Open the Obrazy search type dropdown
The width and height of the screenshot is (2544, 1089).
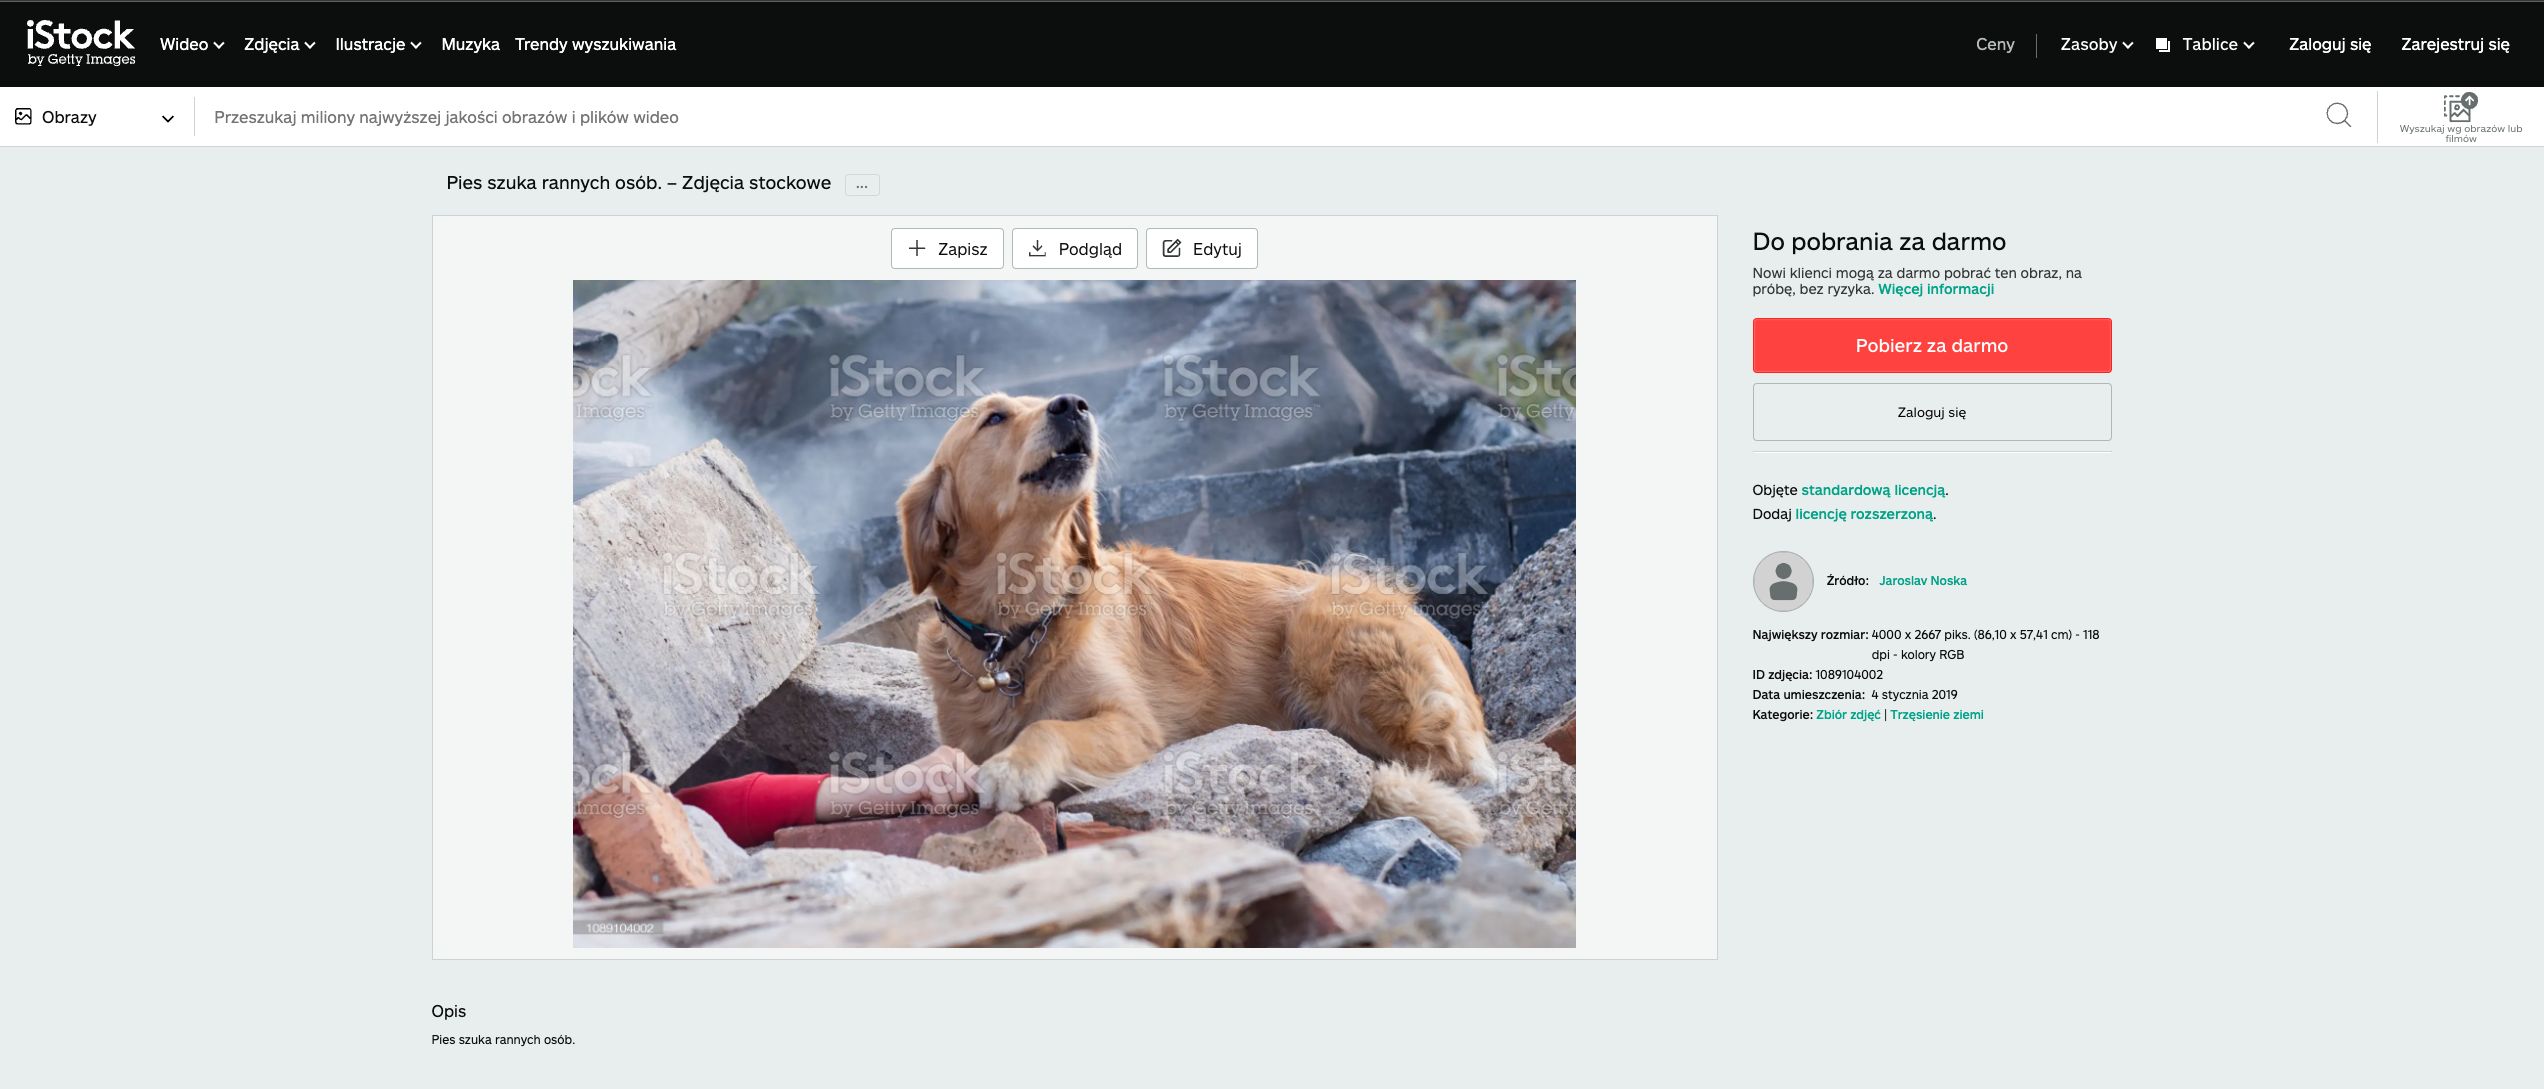(x=95, y=117)
